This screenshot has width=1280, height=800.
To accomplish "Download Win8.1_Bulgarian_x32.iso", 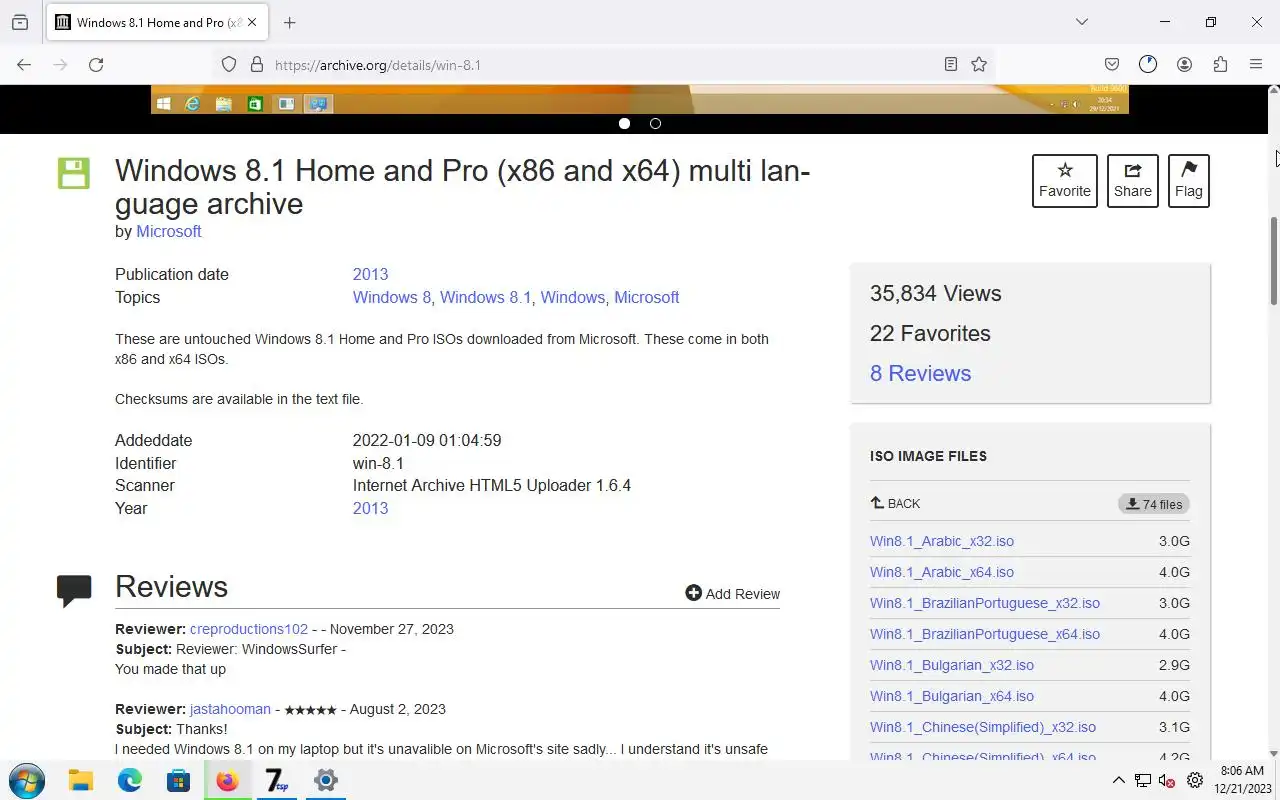I will (952, 665).
